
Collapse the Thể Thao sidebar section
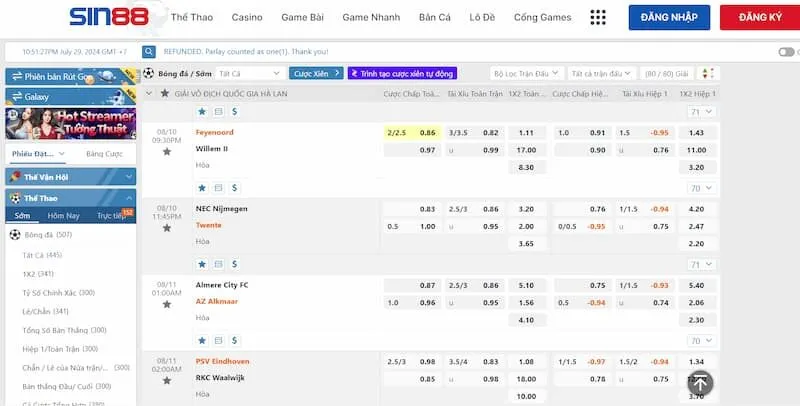(x=70, y=198)
